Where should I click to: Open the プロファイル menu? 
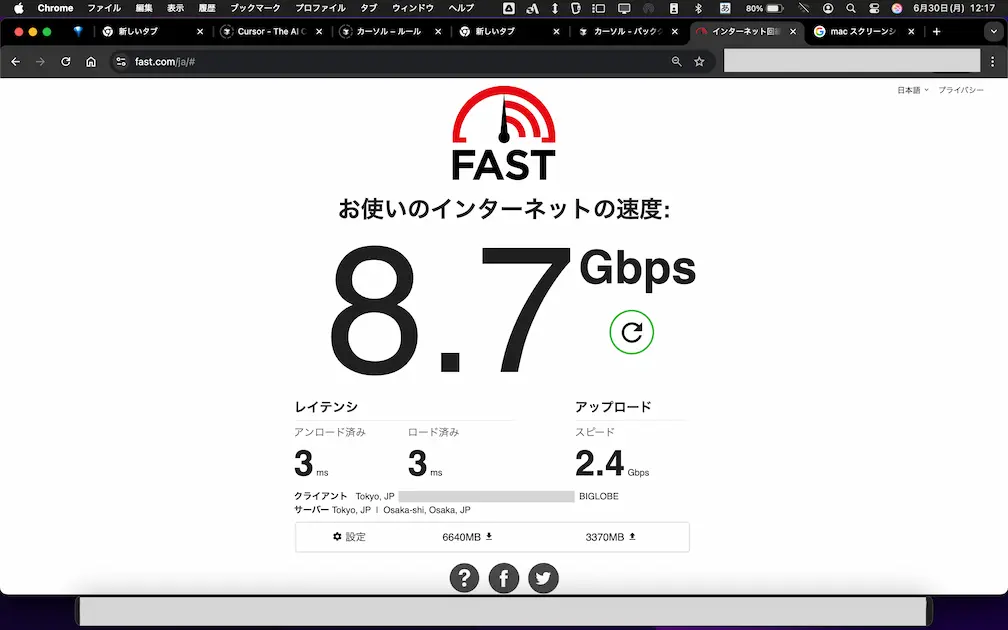point(320,8)
